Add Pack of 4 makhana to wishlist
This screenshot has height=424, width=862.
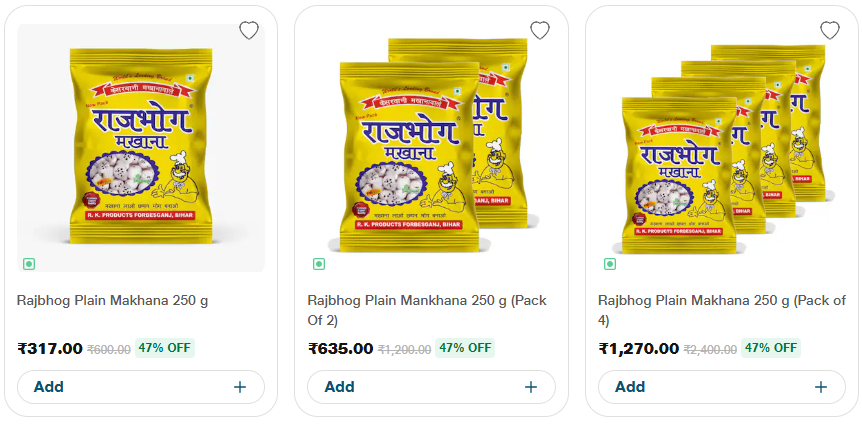[830, 30]
